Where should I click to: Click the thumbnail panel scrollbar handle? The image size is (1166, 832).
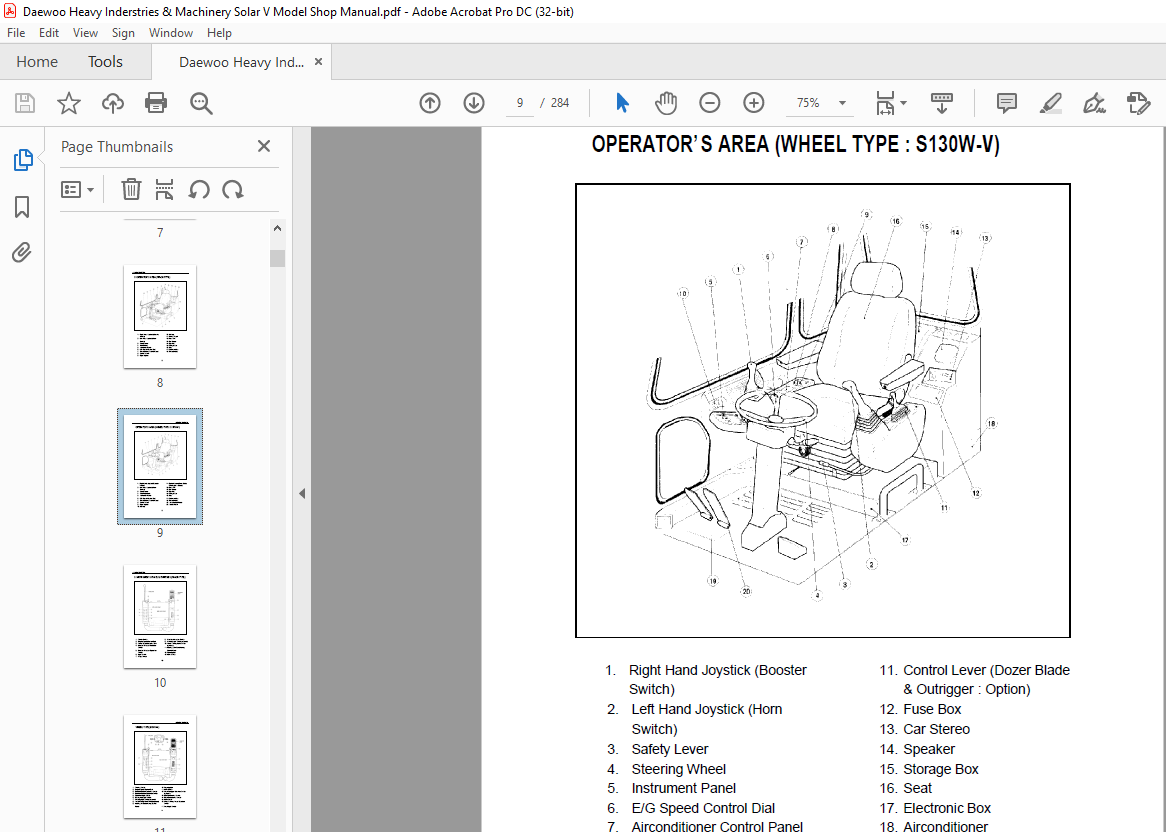[x=277, y=258]
